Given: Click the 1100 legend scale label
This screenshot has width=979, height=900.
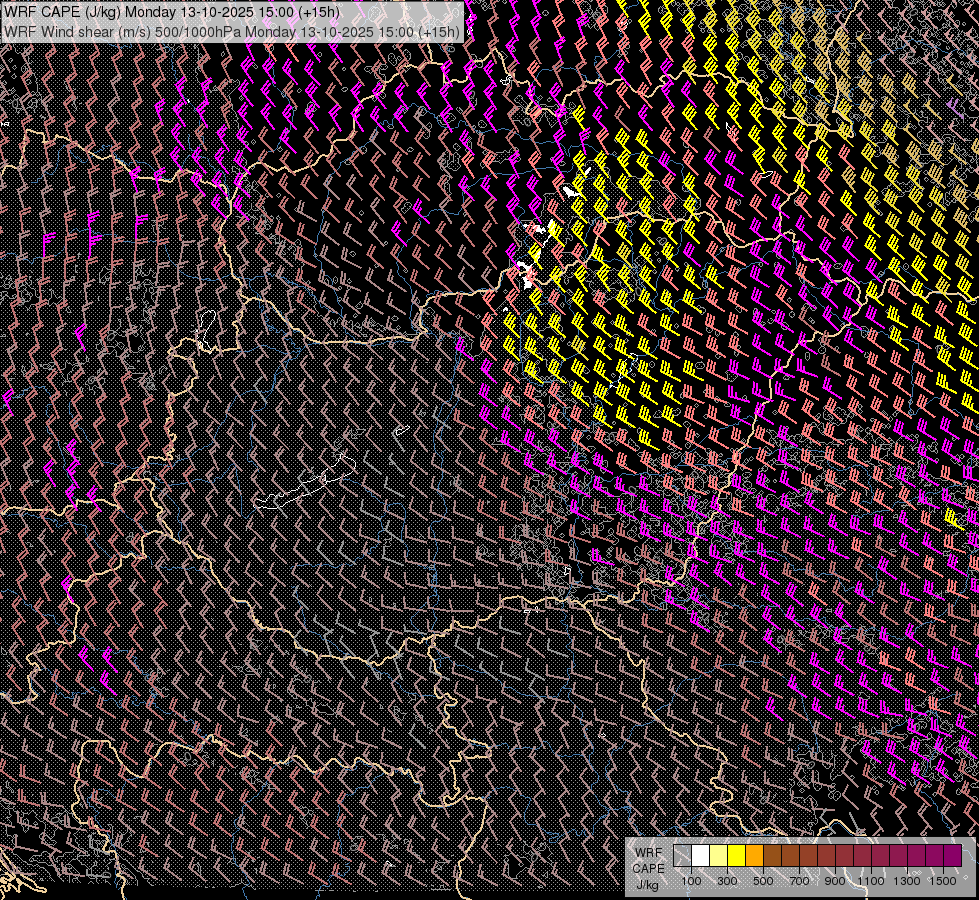Looking at the screenshot, I should click(x=871, y=881).
